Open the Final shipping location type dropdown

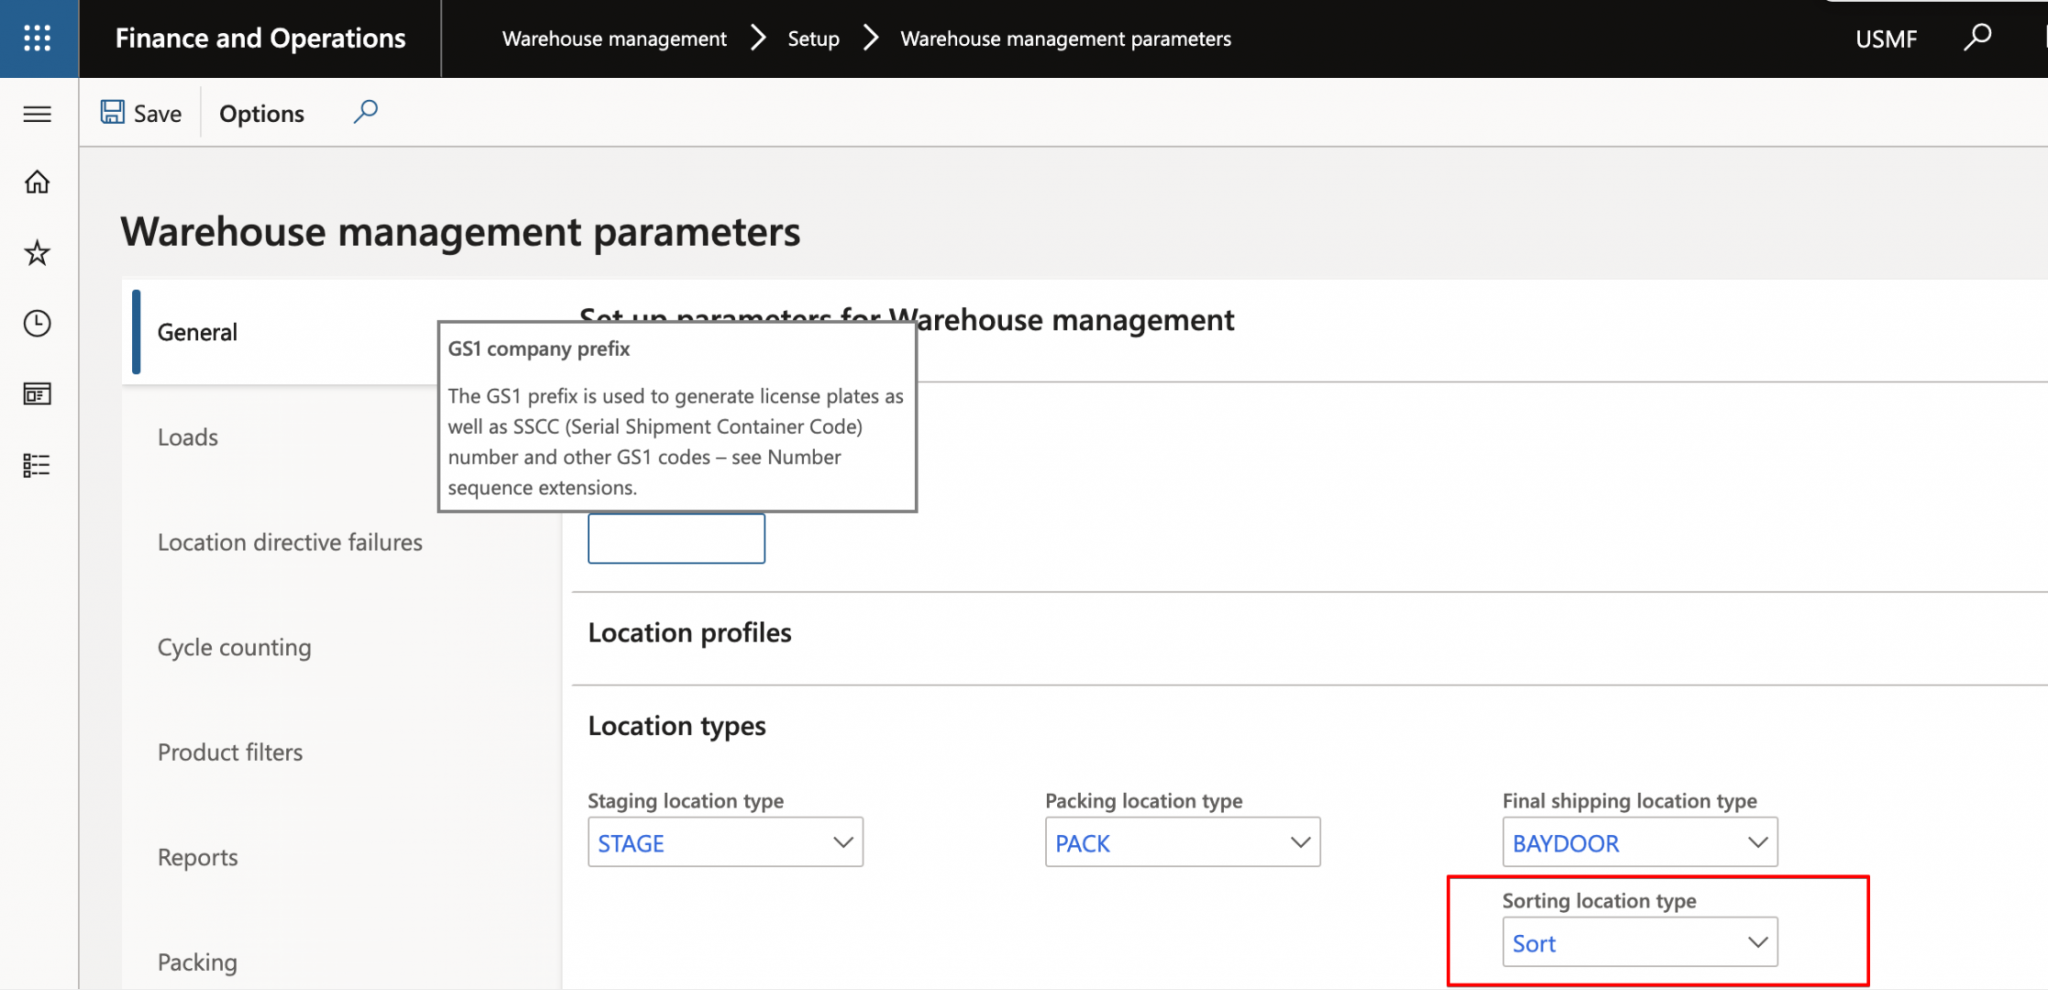point(1757,842)
